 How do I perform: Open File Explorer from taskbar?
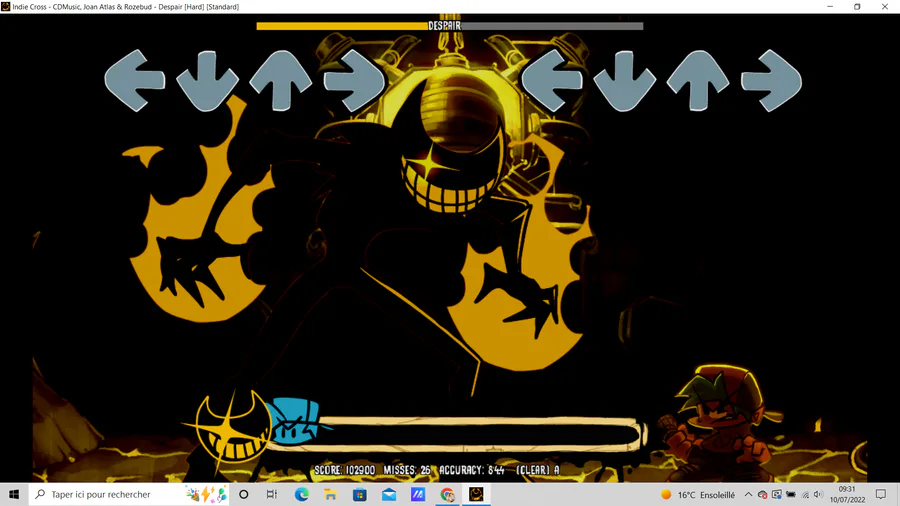click(x=331, y=494)
